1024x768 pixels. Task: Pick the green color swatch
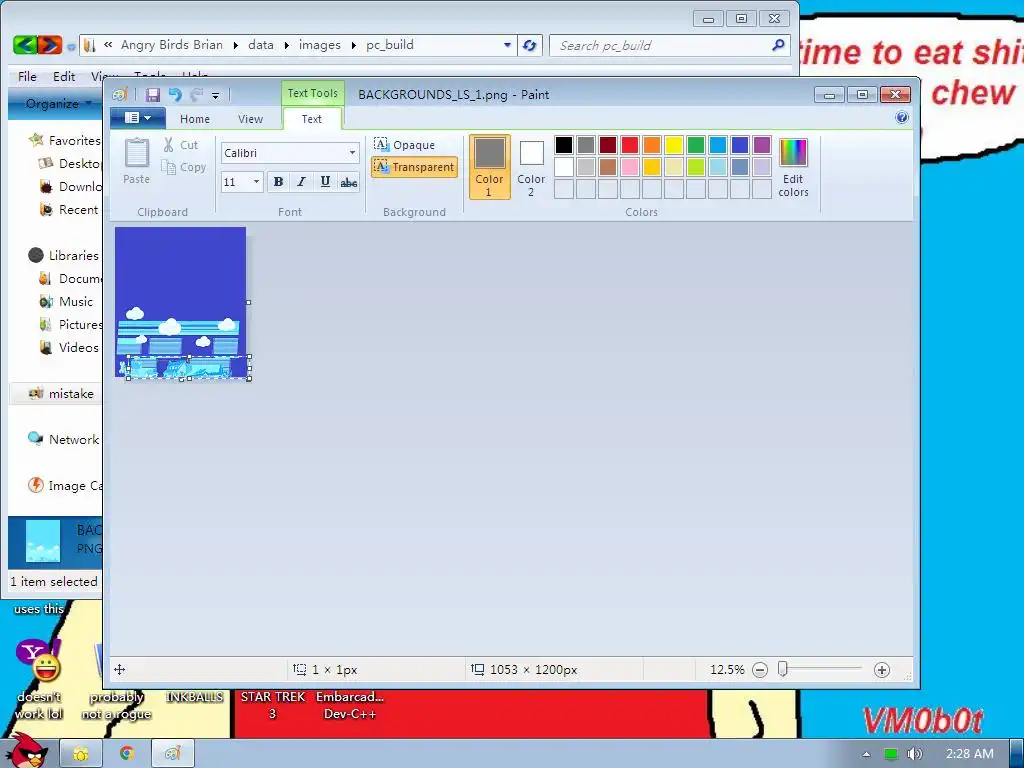coord(696,144)
